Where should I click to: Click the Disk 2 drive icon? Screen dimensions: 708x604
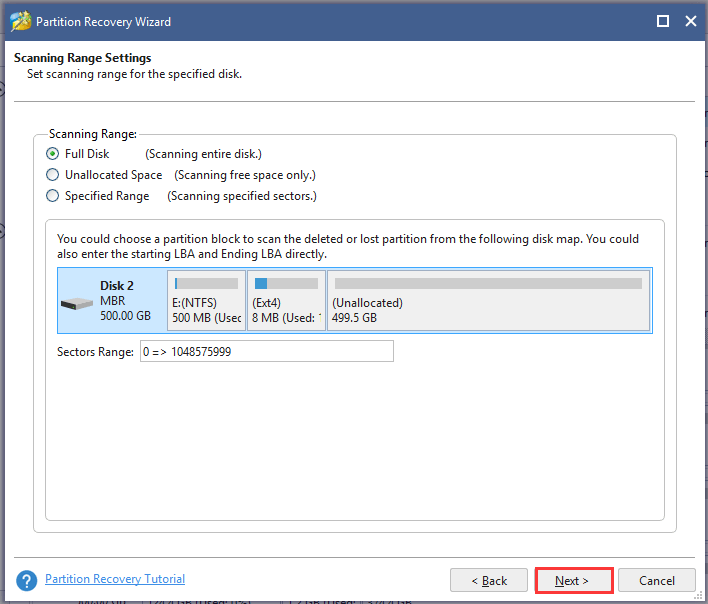tap(77, 303)
